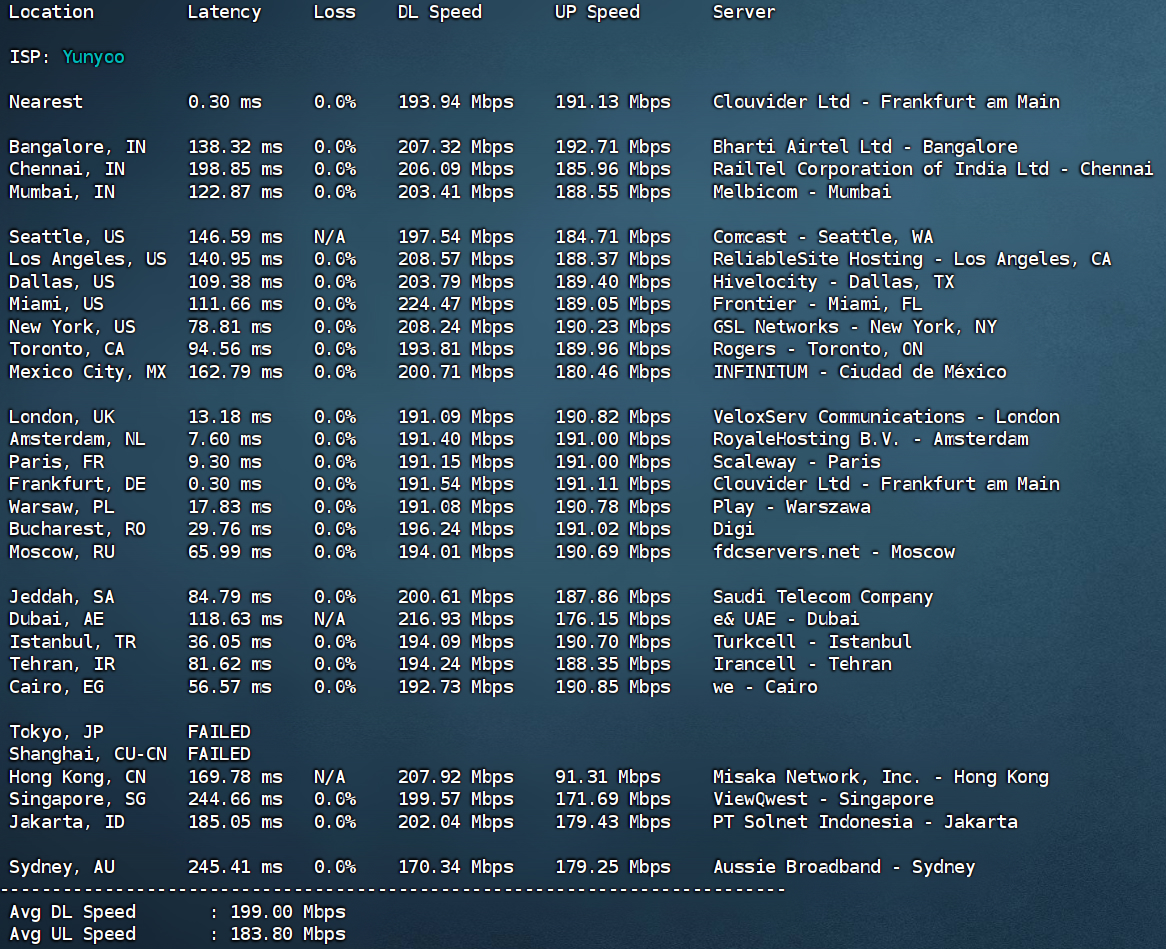1166x949 pixels.
Task: Select ReliableSite Hosting server text
Action: tap(912, 260)
